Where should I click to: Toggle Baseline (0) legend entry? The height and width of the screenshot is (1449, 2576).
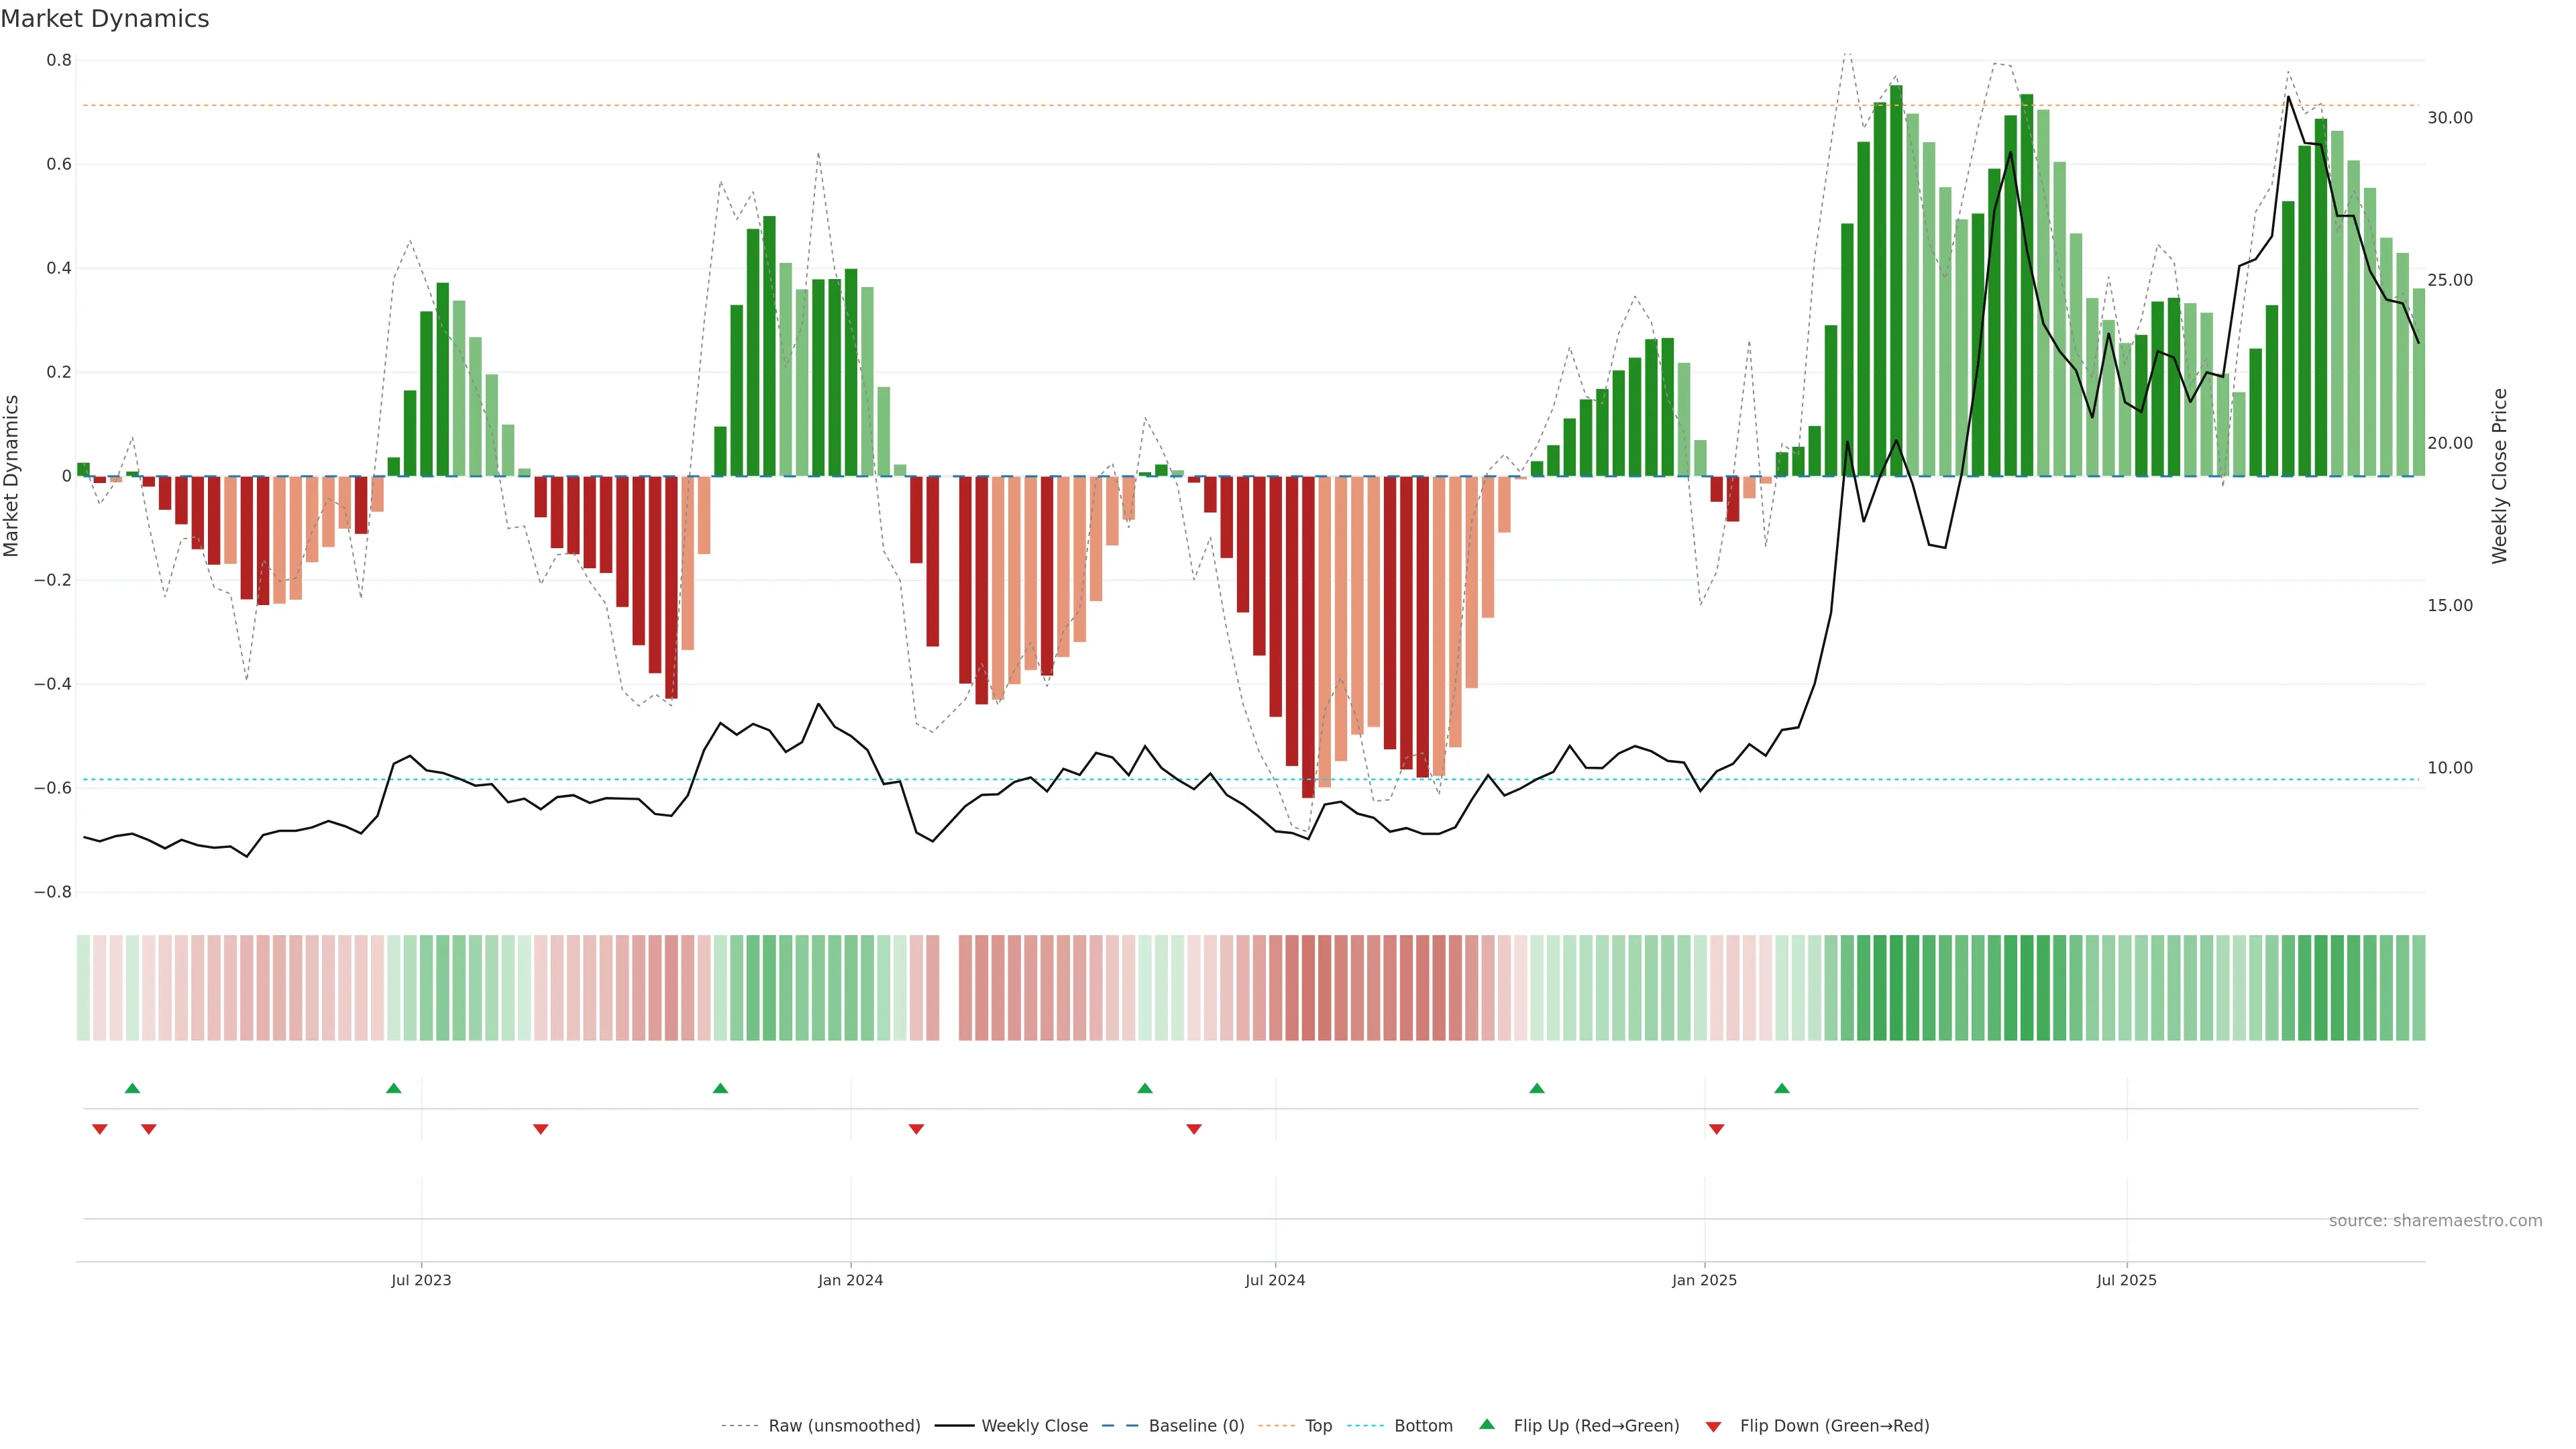pos(1196,1425)
